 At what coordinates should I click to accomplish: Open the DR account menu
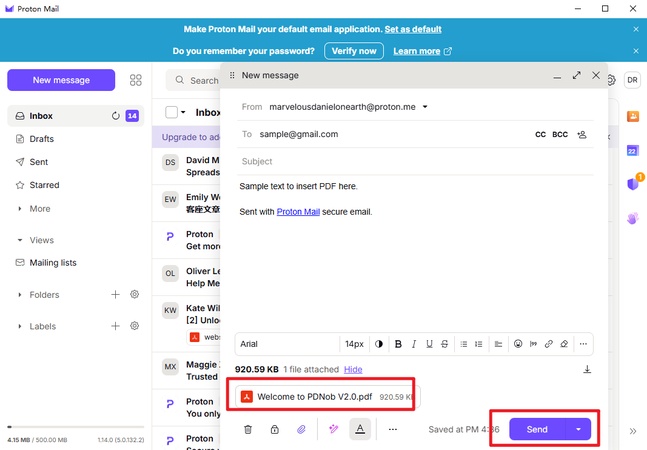point(632,80)
